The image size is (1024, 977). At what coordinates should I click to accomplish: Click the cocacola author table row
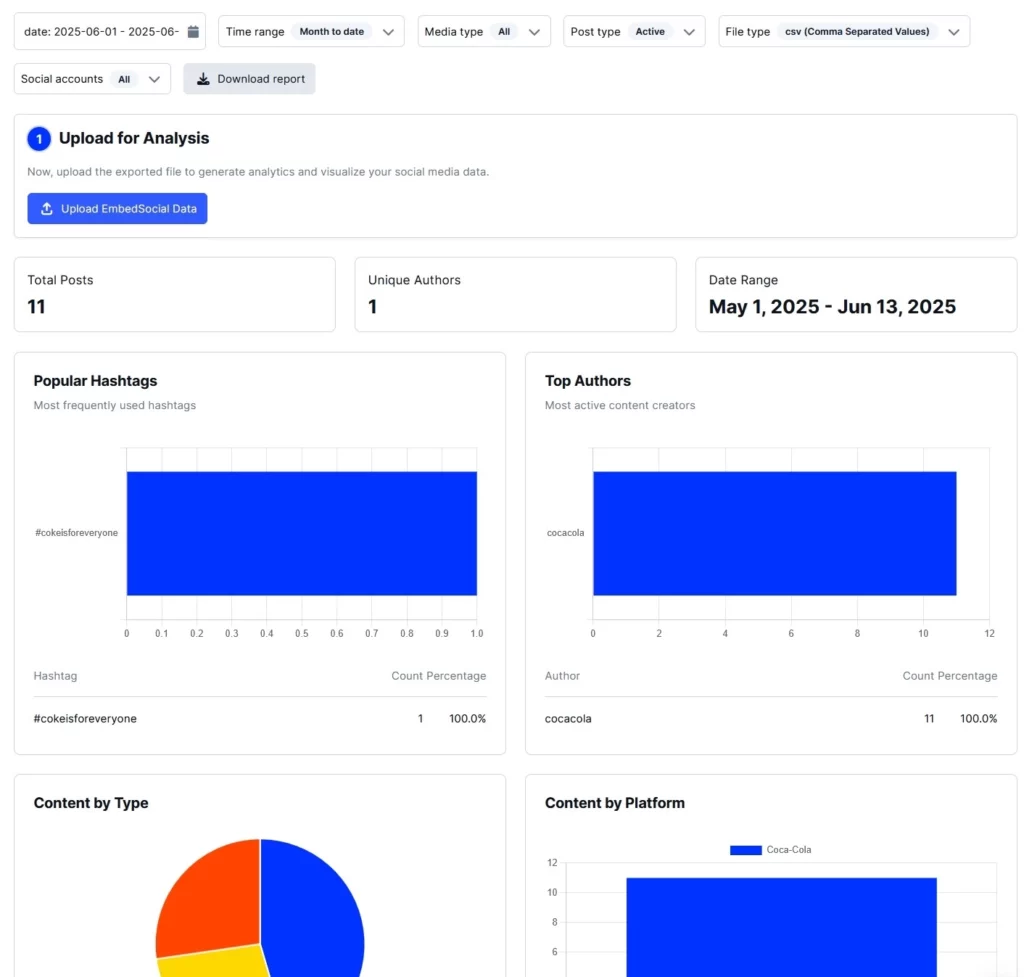click(771, 718)
